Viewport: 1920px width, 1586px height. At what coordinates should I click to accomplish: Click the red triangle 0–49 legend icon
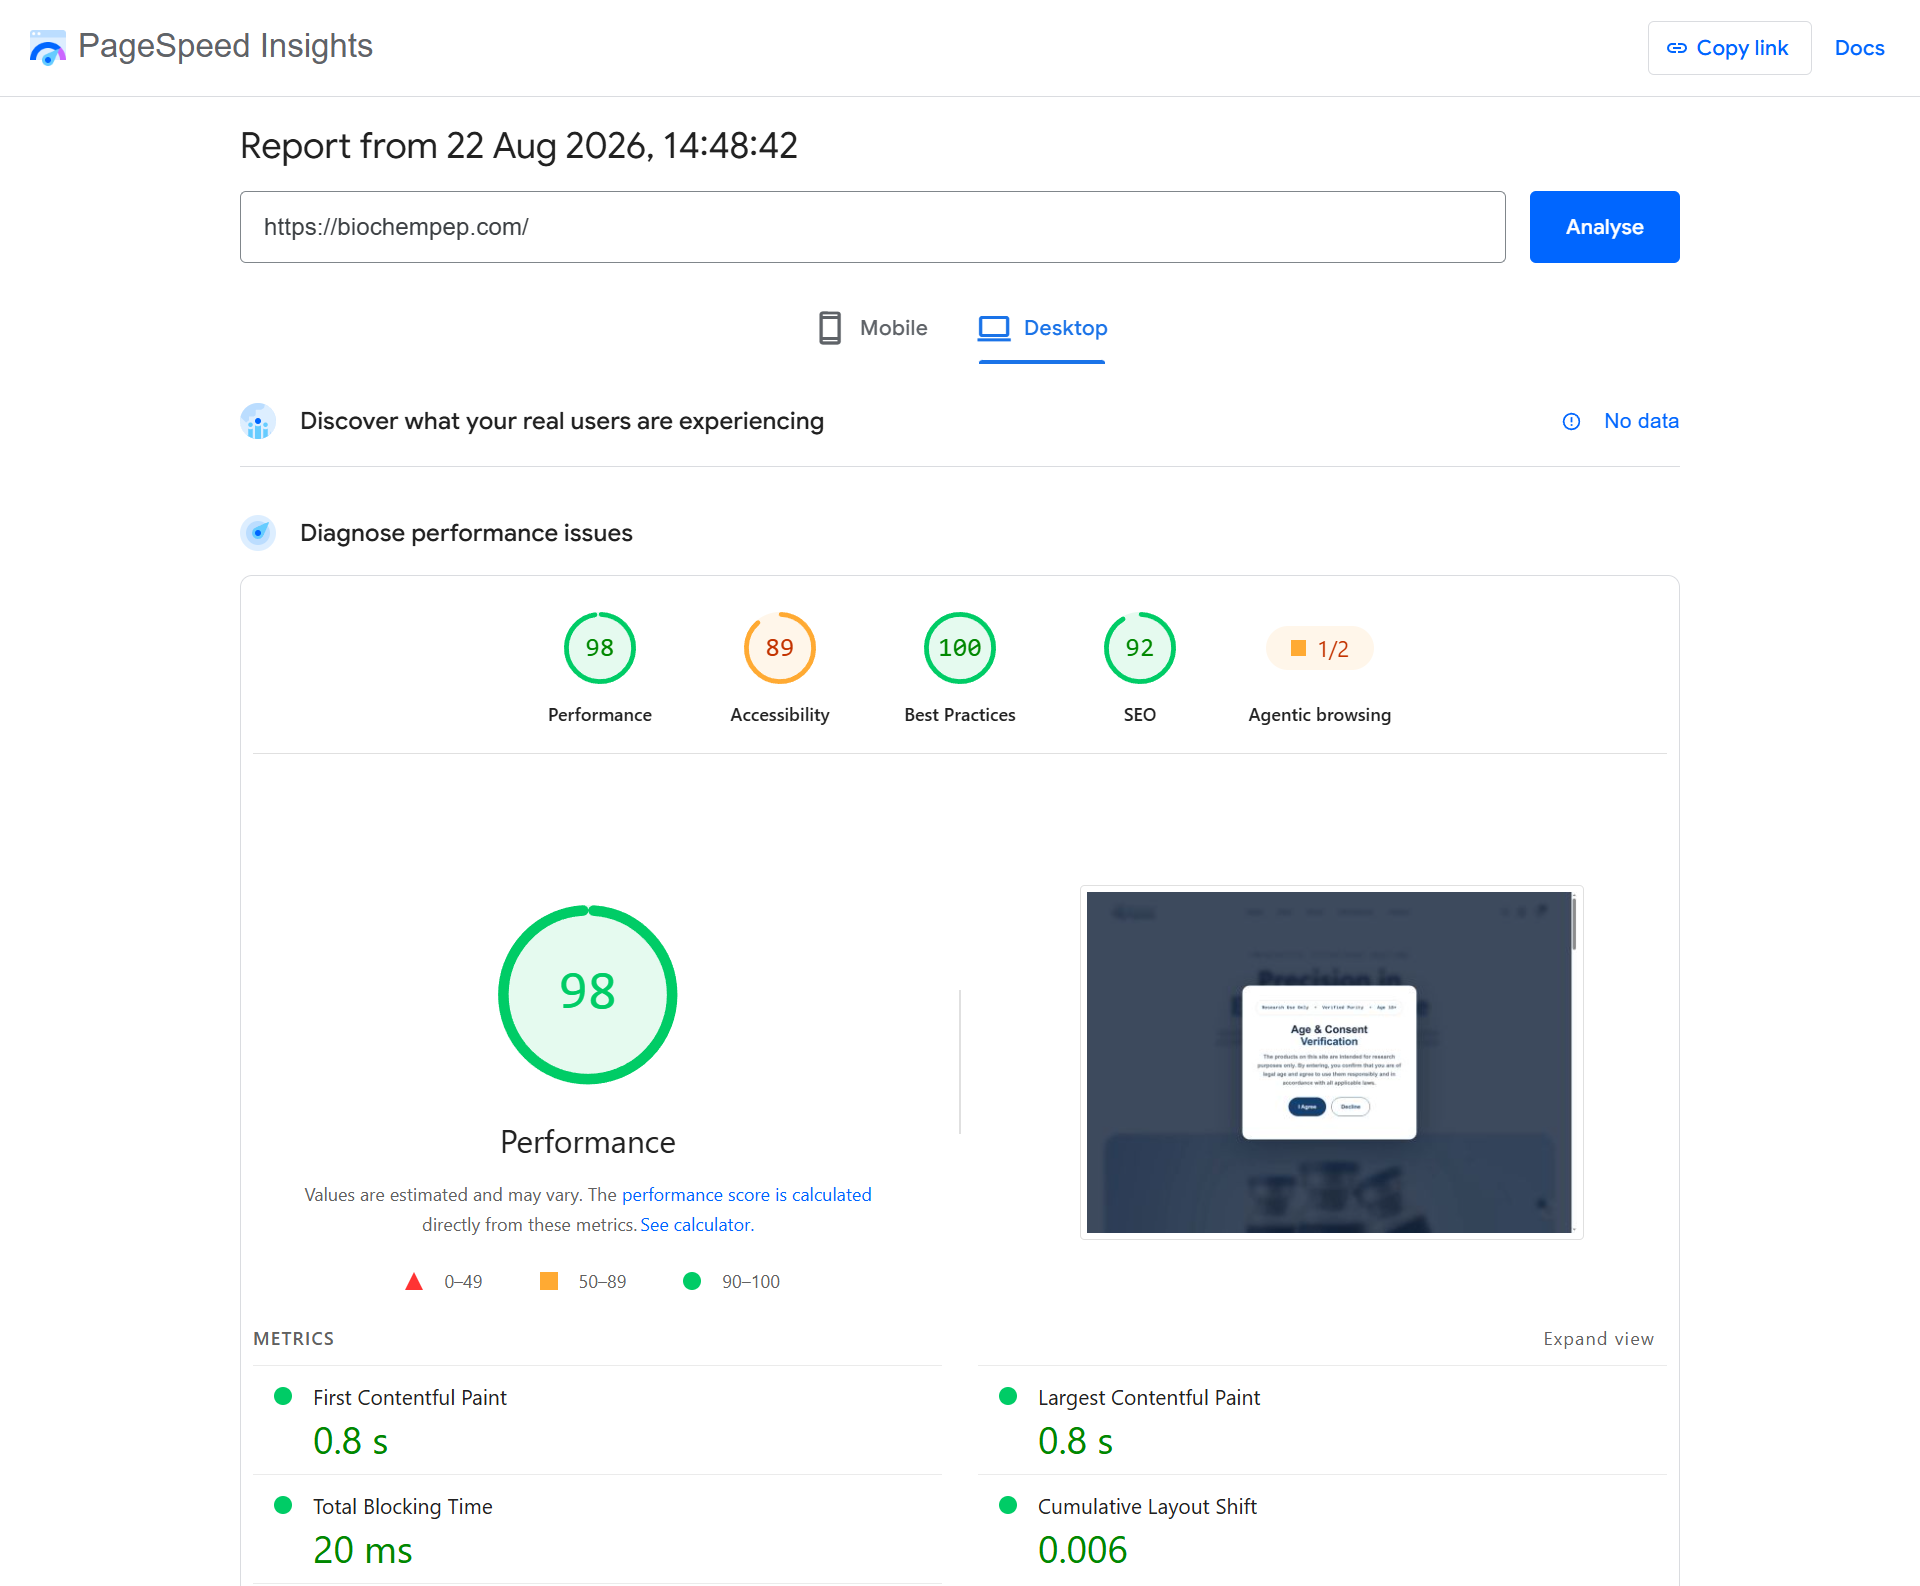coord(414,1282)
